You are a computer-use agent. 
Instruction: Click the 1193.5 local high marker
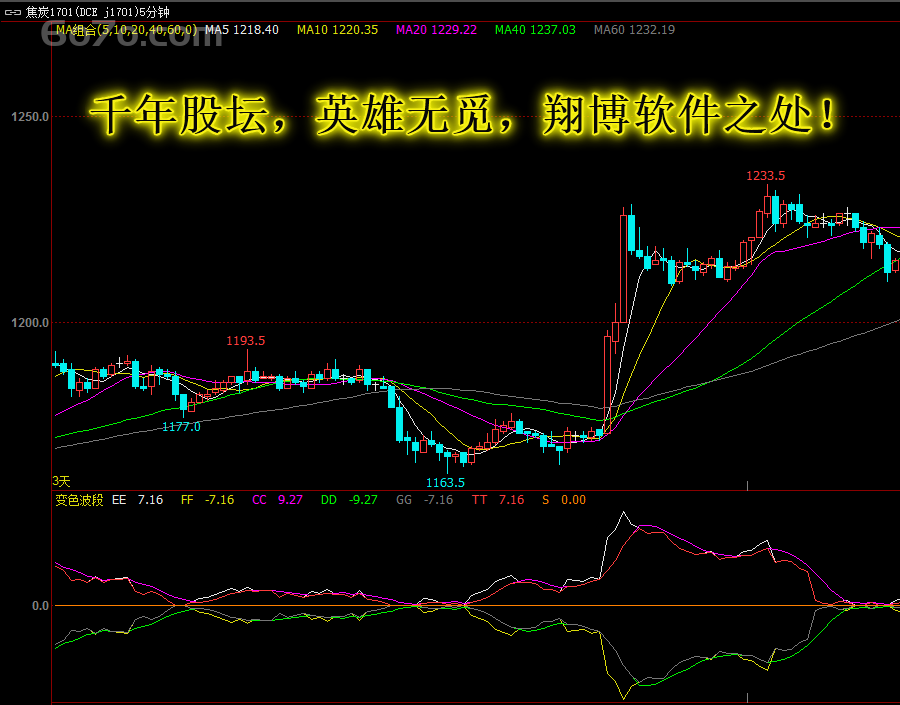coord(246,341)
